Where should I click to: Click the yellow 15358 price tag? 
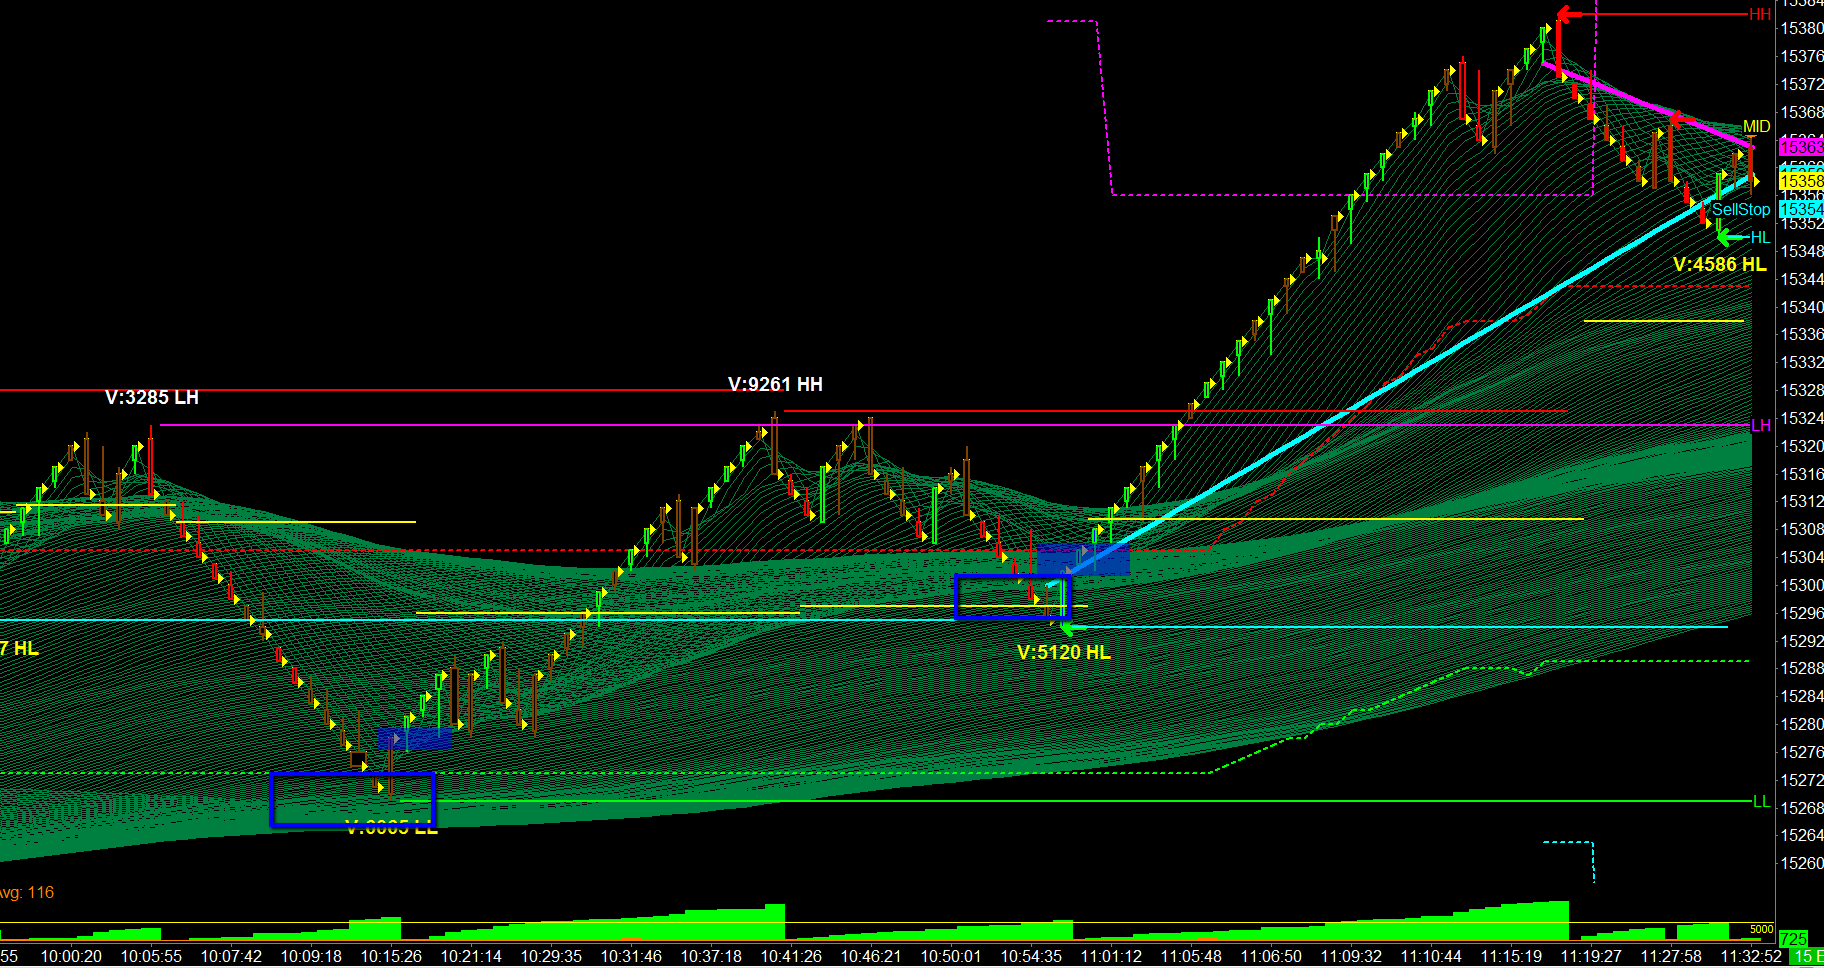[1801, 181]
